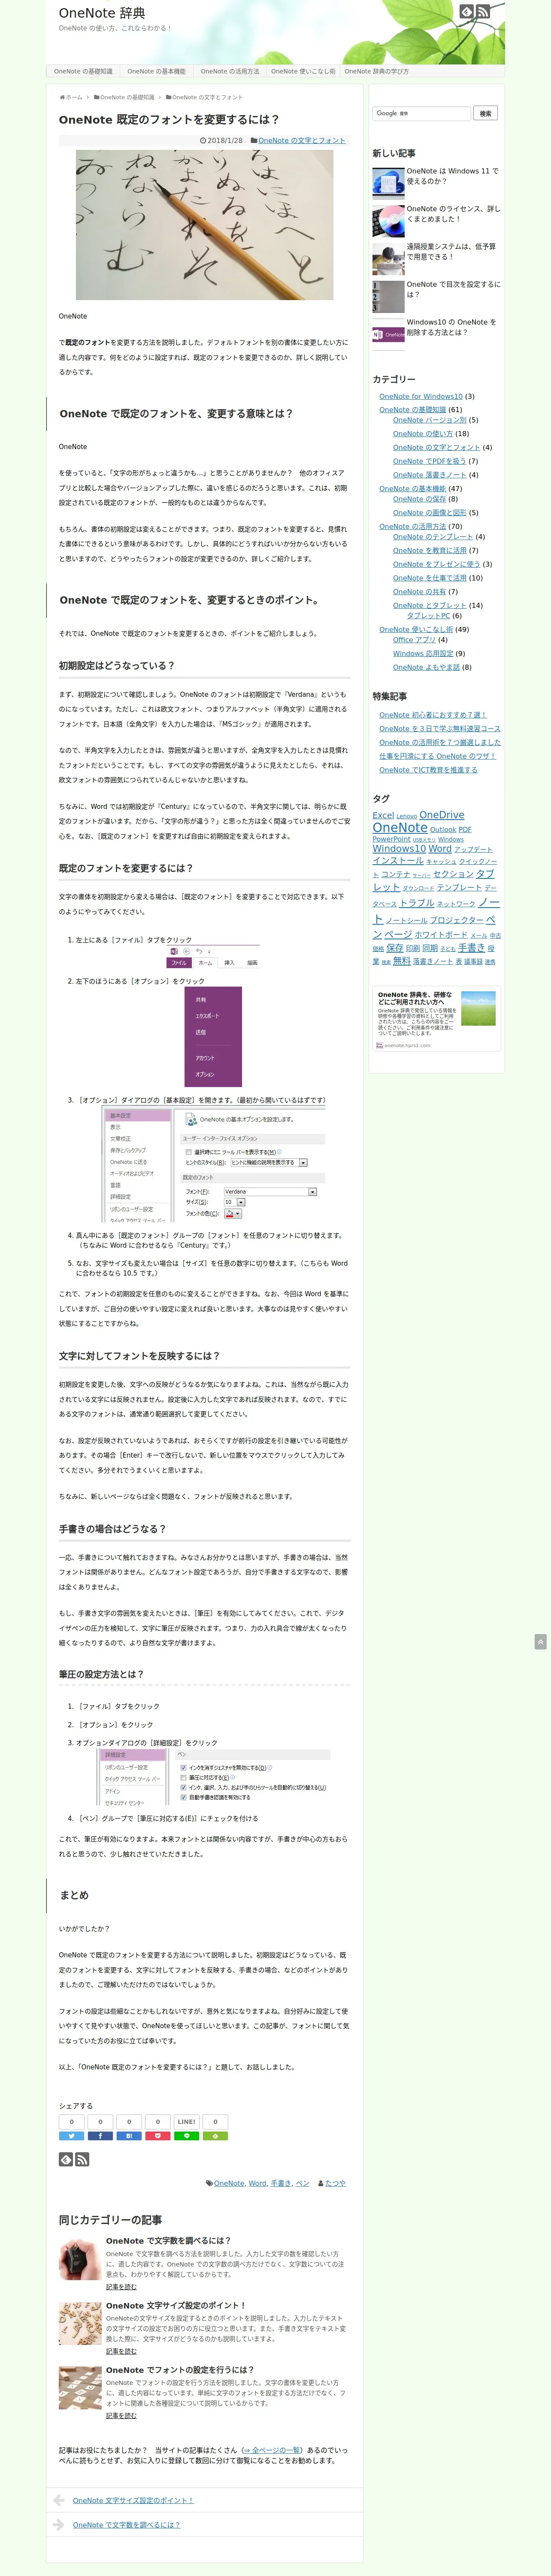
Task: Click the previous-article left arrow icon
Action: (x=59, y=2500)
